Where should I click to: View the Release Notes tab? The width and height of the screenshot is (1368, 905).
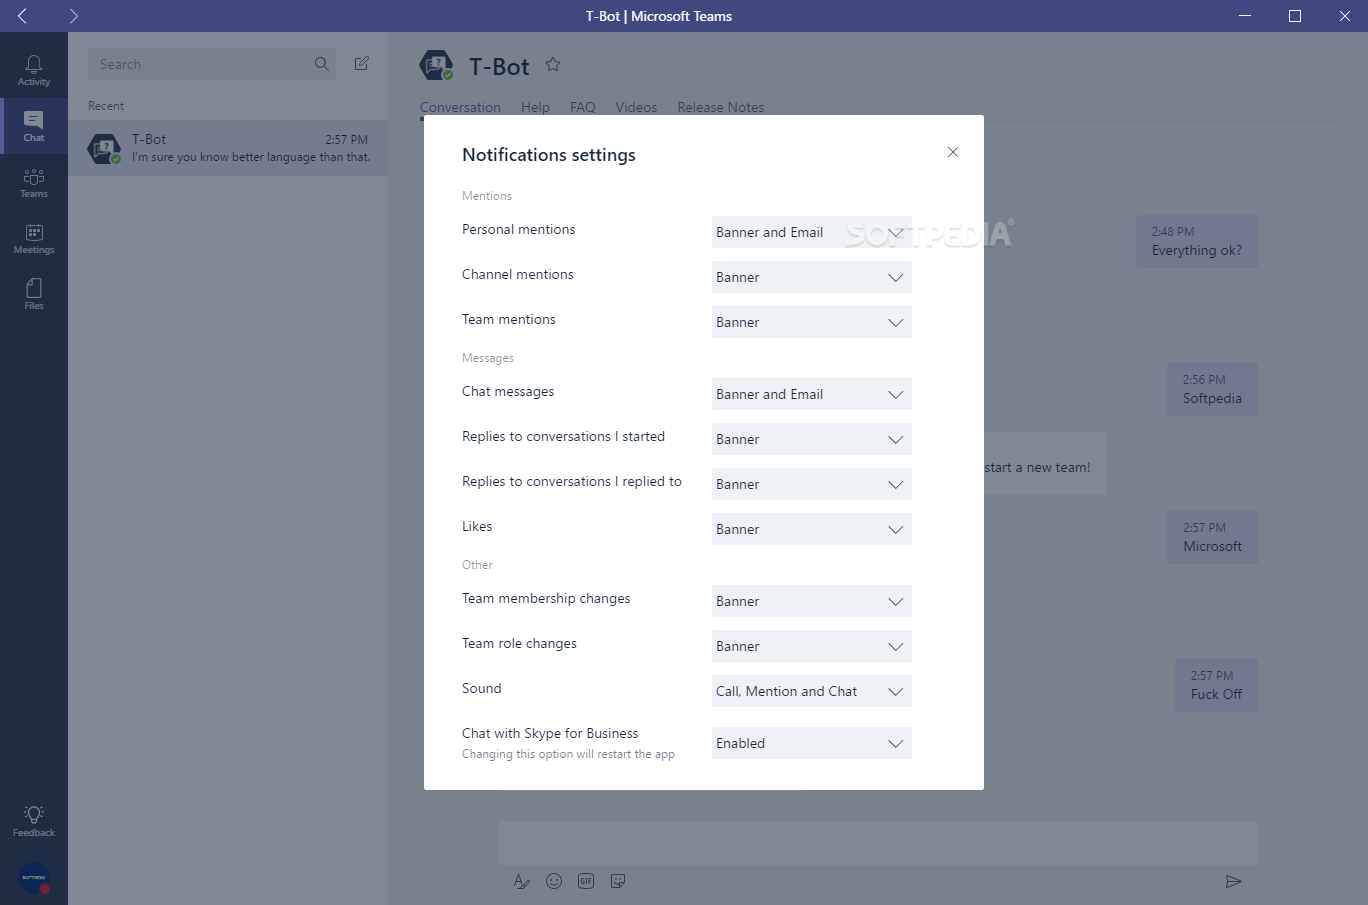point(721,107)
